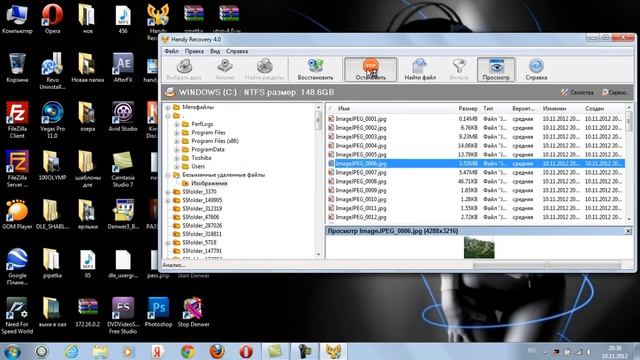
Task: Open the AfterFX desktop shortcut
Action: point(123,68)
